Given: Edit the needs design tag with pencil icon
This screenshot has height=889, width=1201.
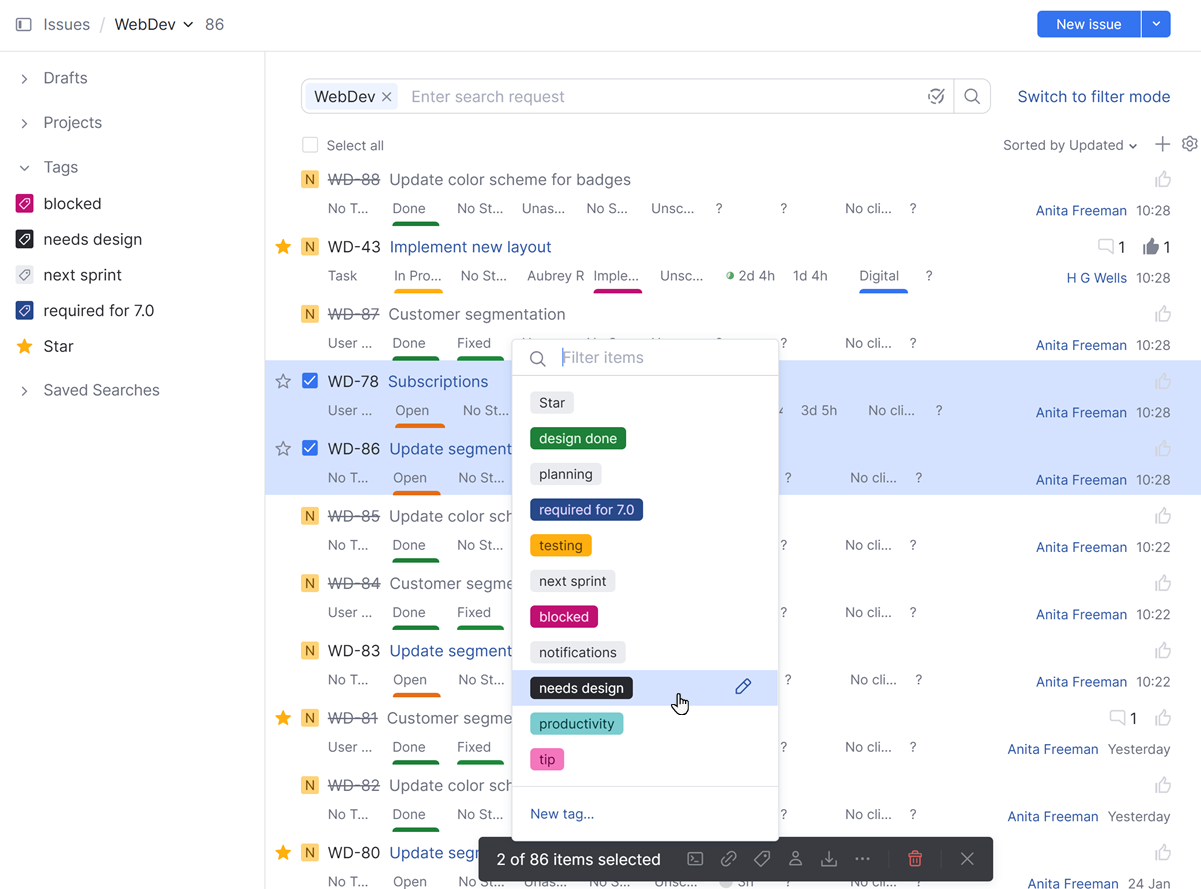Looking at the screenshot, I should pos(743,687).
